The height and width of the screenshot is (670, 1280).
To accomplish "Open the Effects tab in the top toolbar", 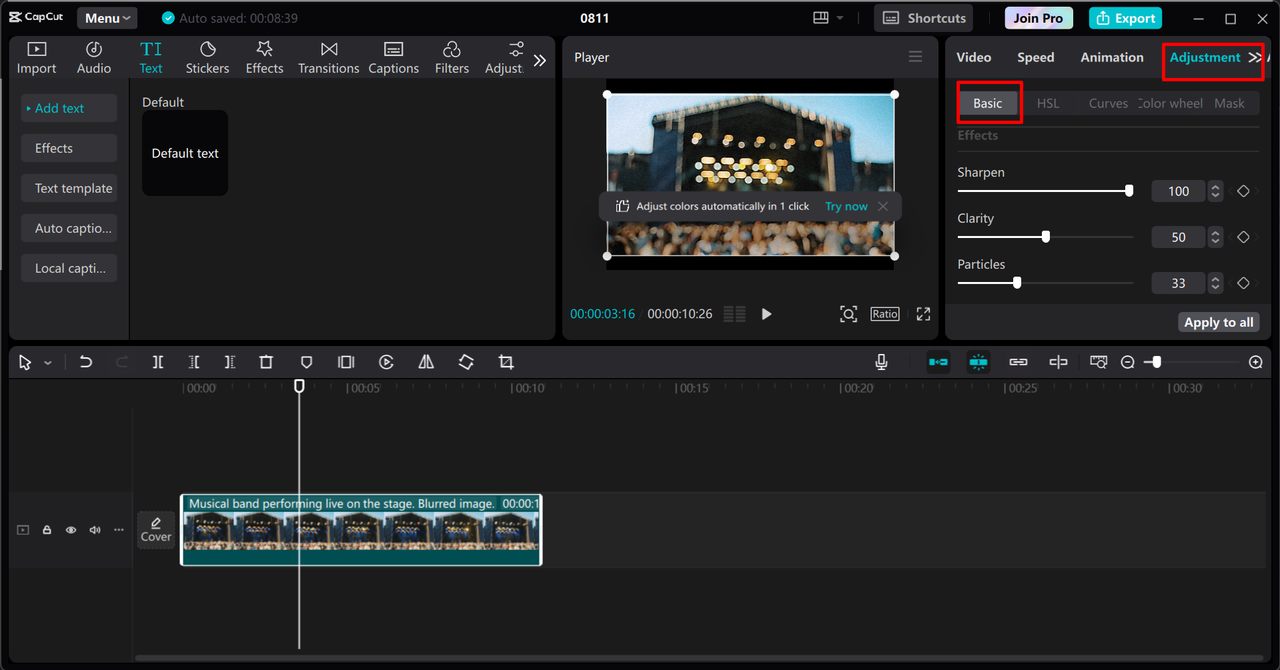I will 264,58.
